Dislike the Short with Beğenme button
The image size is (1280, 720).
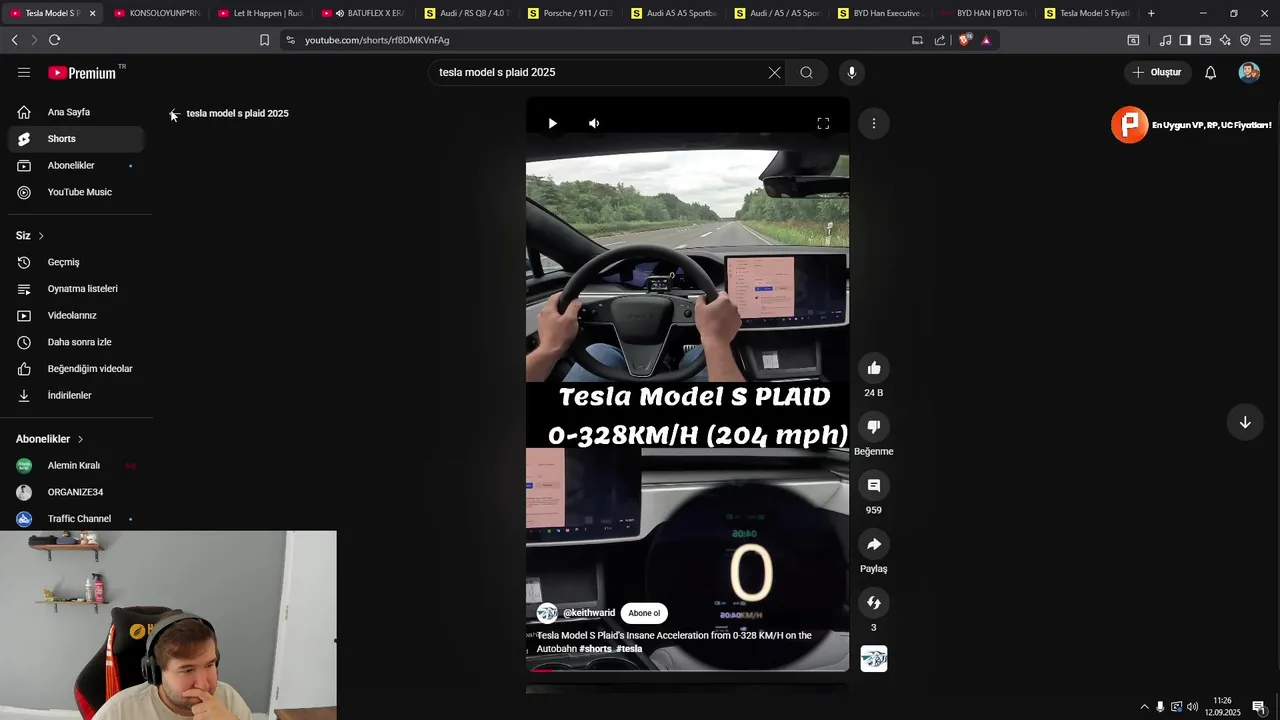874,427
